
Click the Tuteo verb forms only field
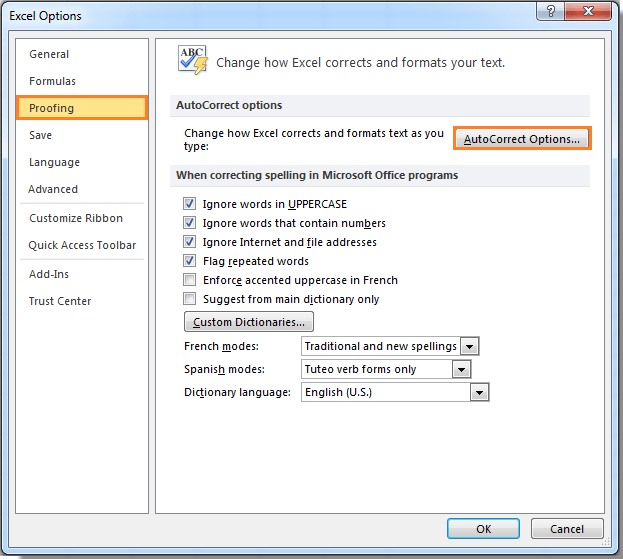pos(377,369)
